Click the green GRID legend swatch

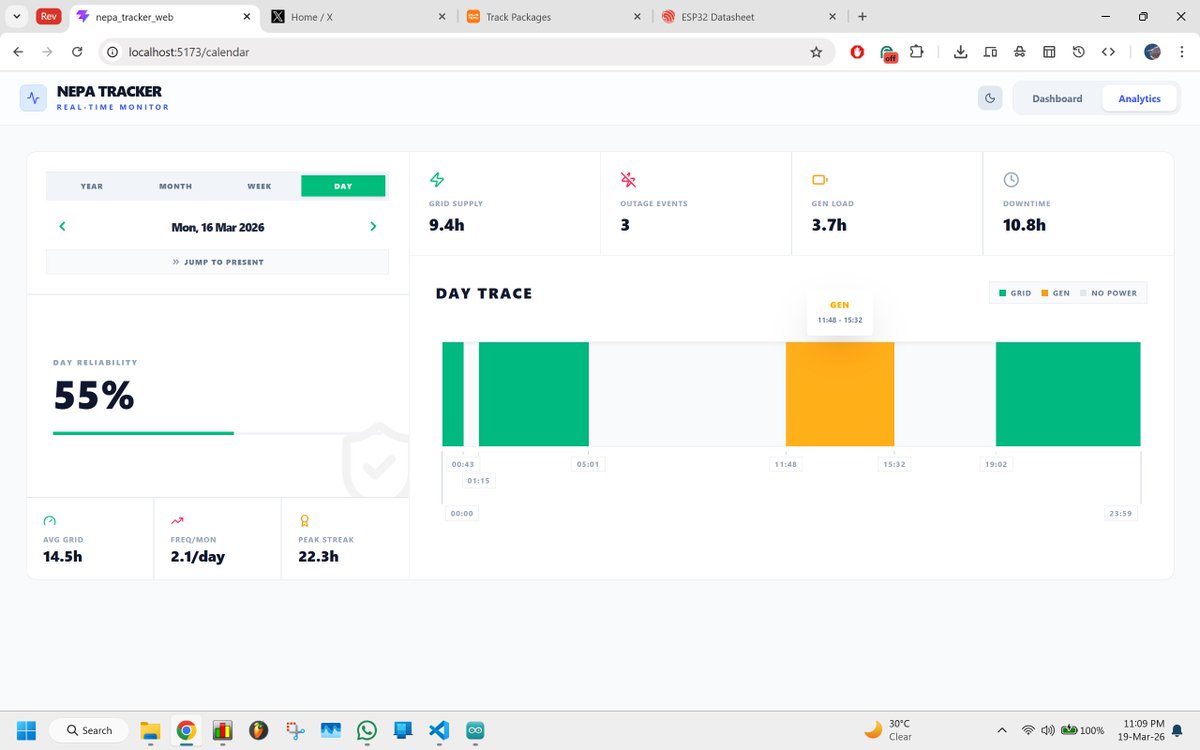coord(1003,293)
